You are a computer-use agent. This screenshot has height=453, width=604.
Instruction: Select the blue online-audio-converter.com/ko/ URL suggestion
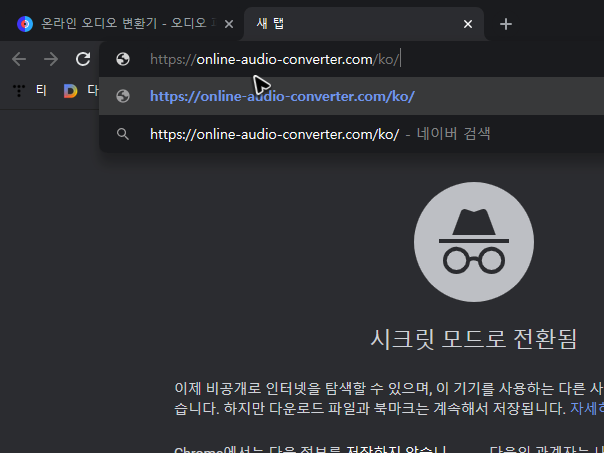coord(351,96)
